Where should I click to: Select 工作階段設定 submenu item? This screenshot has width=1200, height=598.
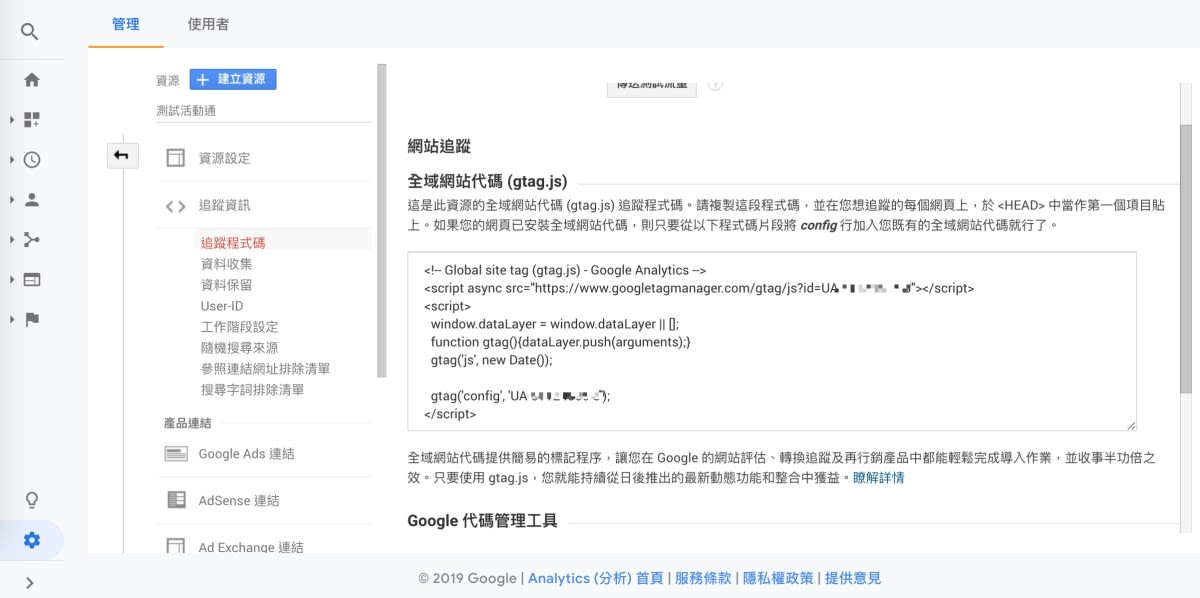[239, 327]
